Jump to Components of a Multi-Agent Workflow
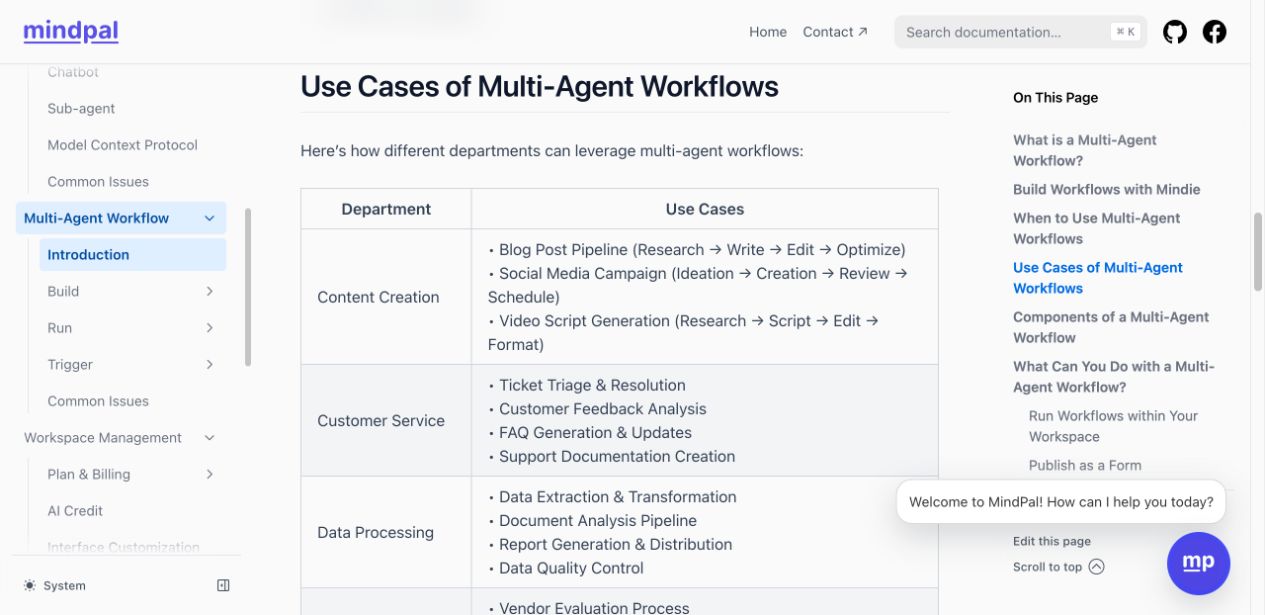The width and height of the screenshot is (1265, 615). (1111, 327)
